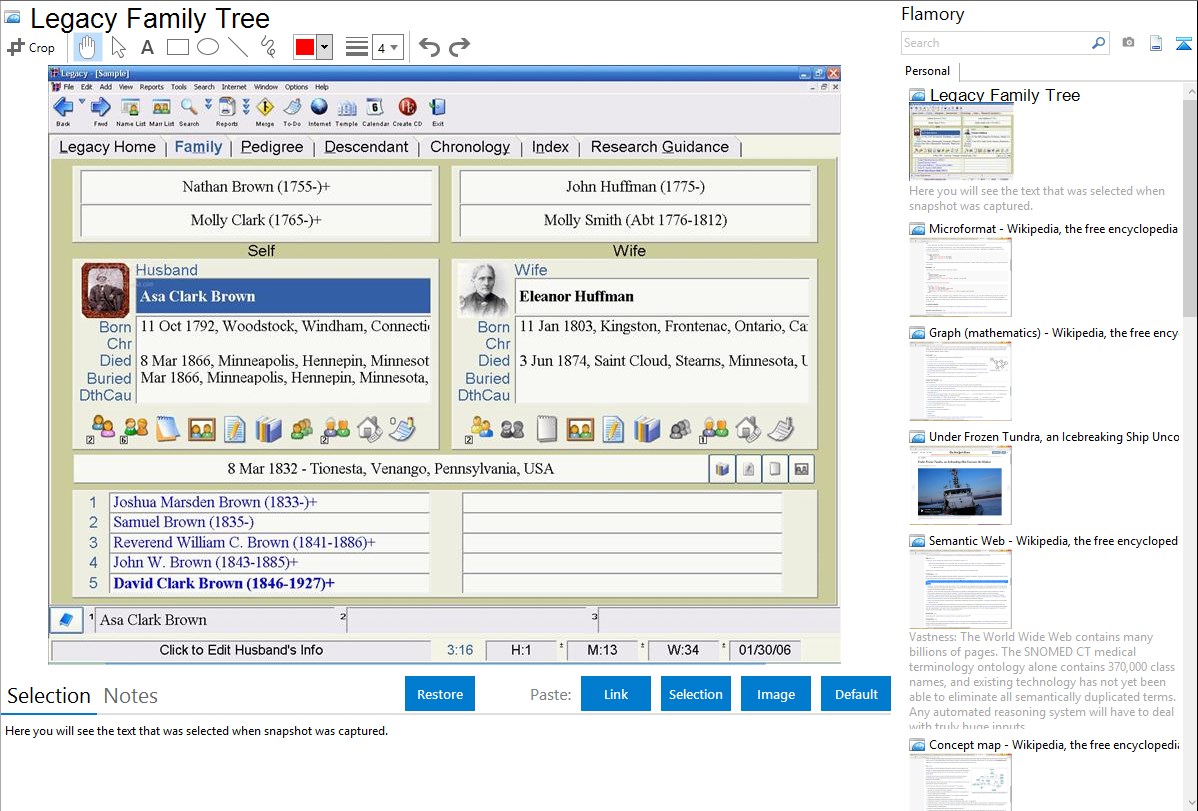Open Graph (mathematics) Wikipedia snapshot title
The width and height of the screenshot is (1198, 811).
pos(1053,333)
